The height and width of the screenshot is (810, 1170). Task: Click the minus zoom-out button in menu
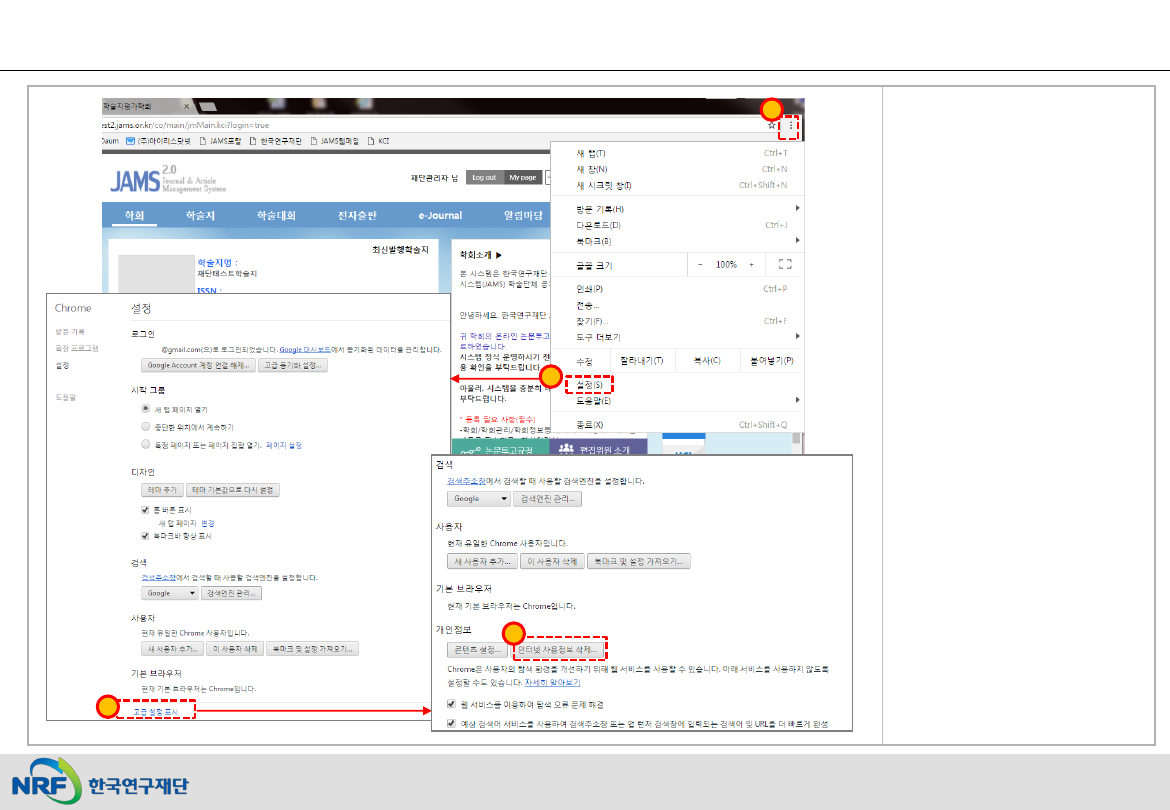click(699, 265)
